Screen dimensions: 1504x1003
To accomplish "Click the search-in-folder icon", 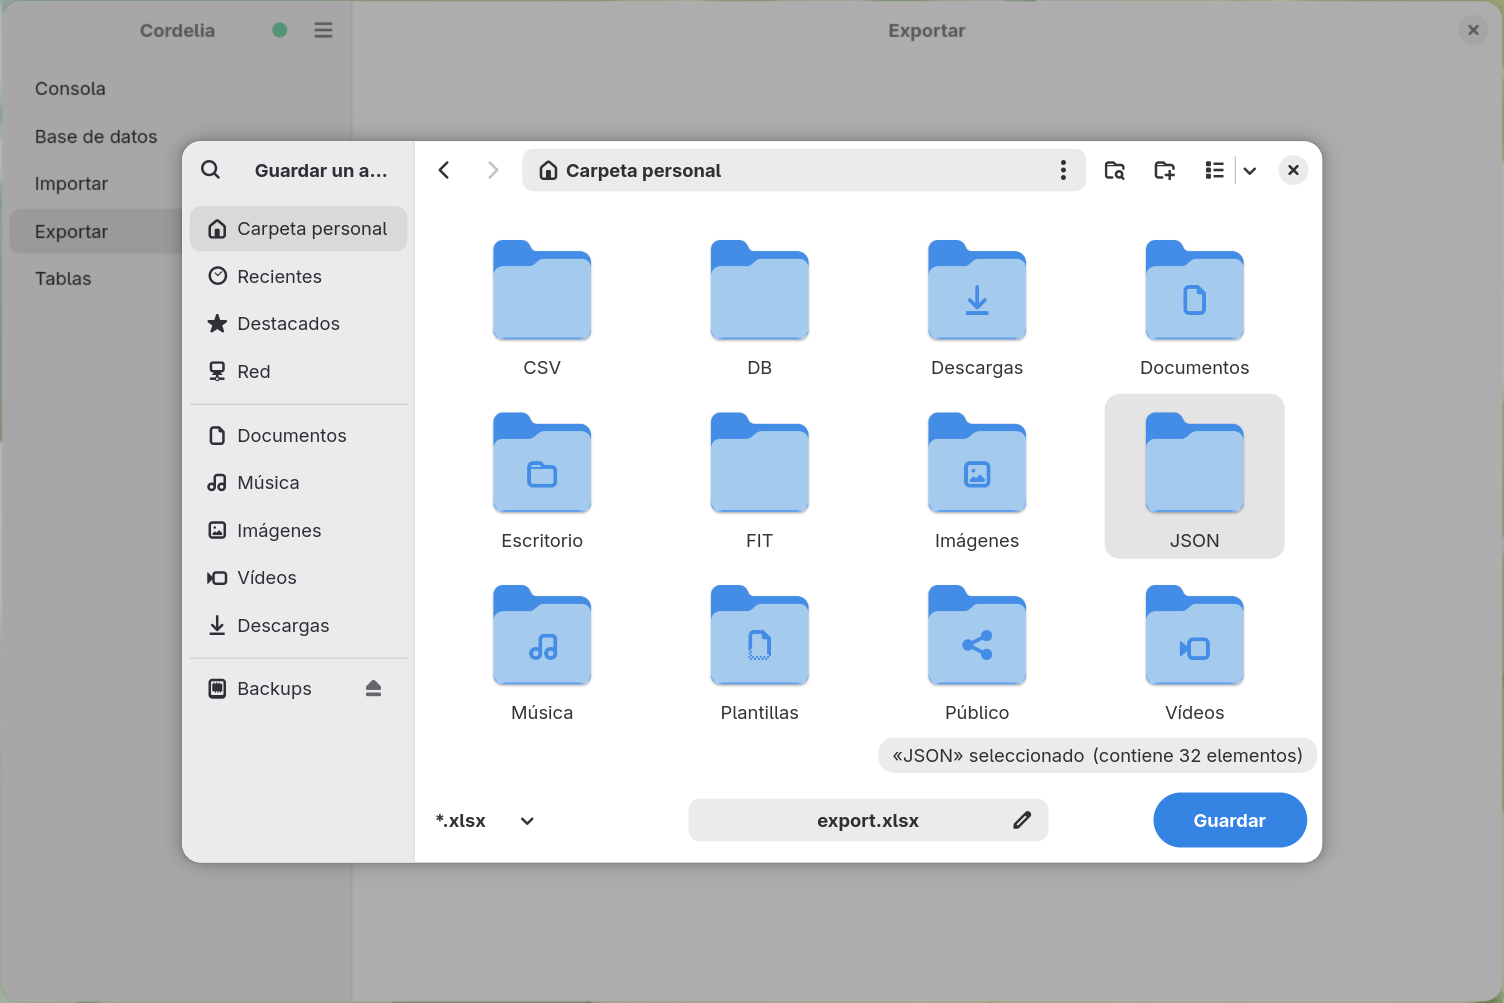I will pos(1115,170).
